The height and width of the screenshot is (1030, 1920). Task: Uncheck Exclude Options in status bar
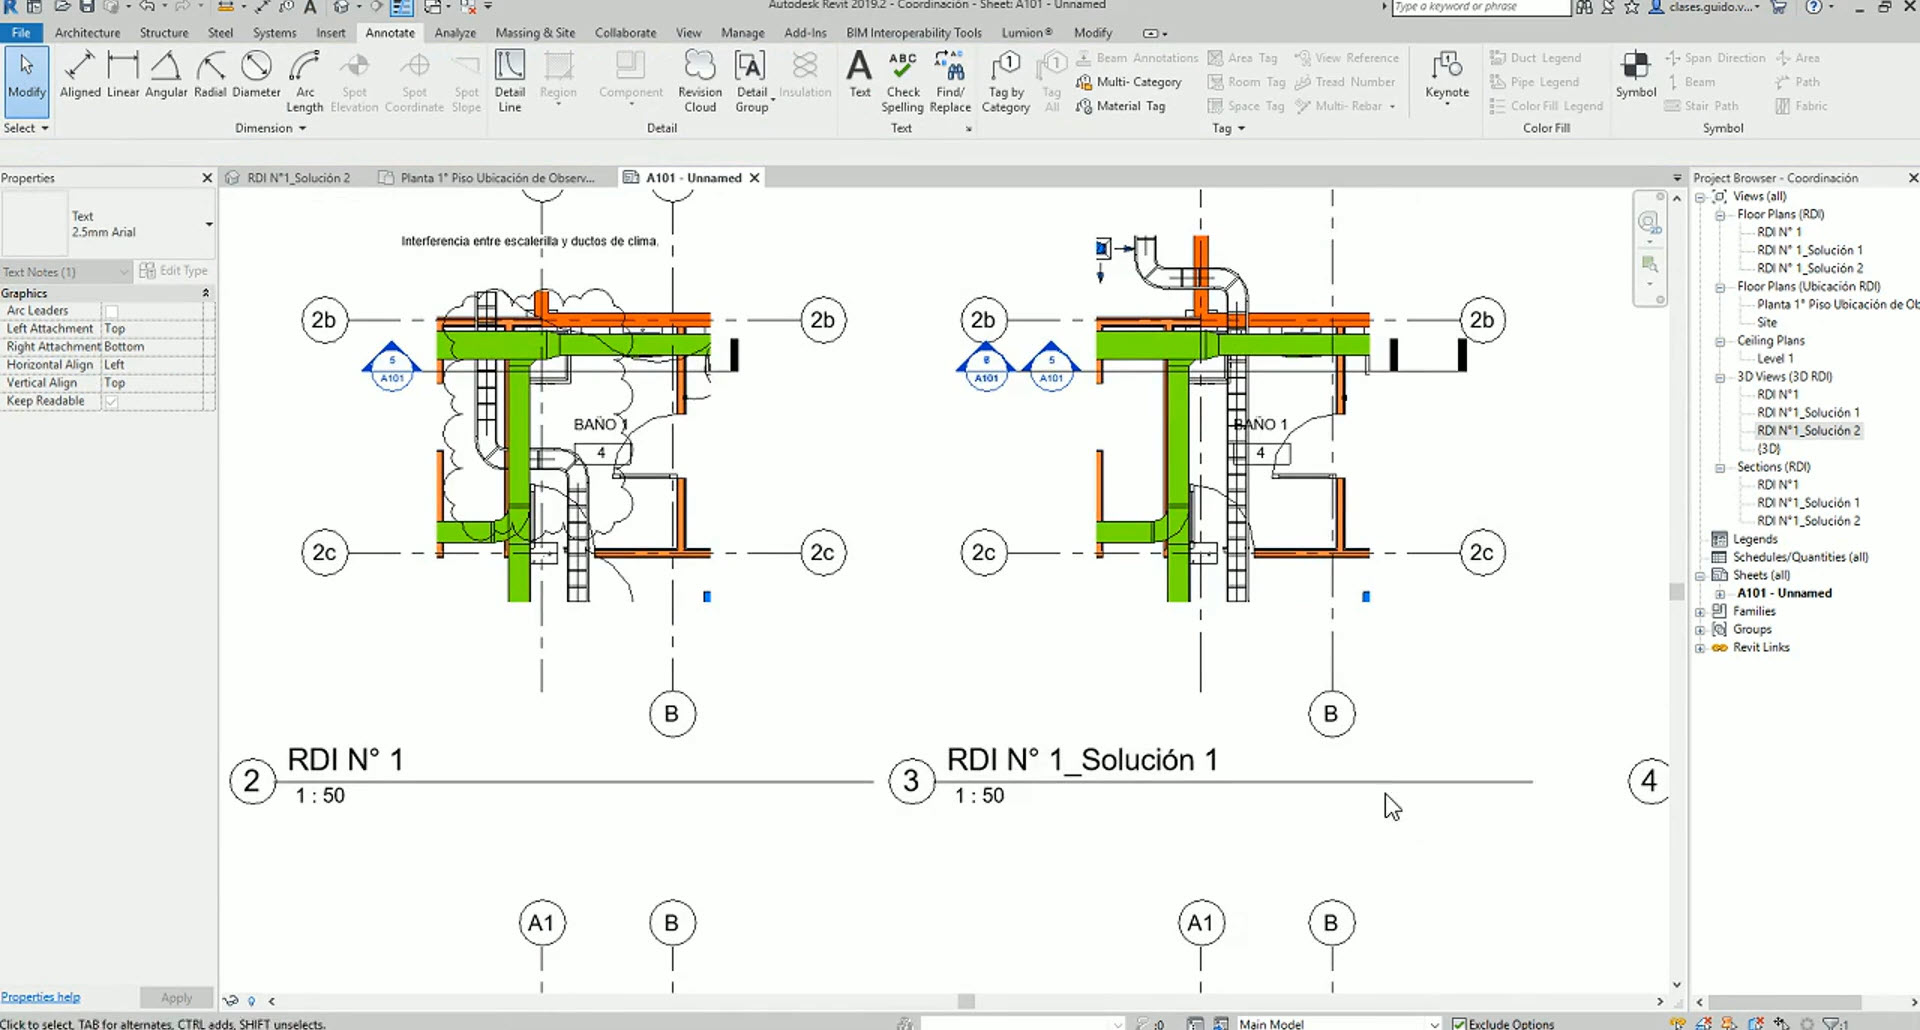(x=1459, y=1023)
